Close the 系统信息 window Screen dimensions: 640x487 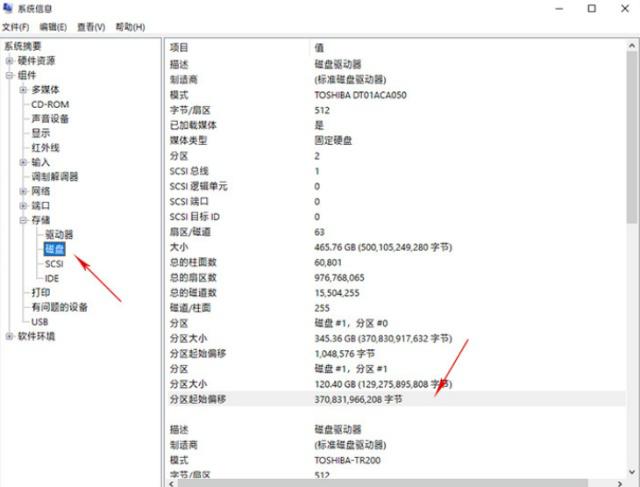click(x=624, y=9)
